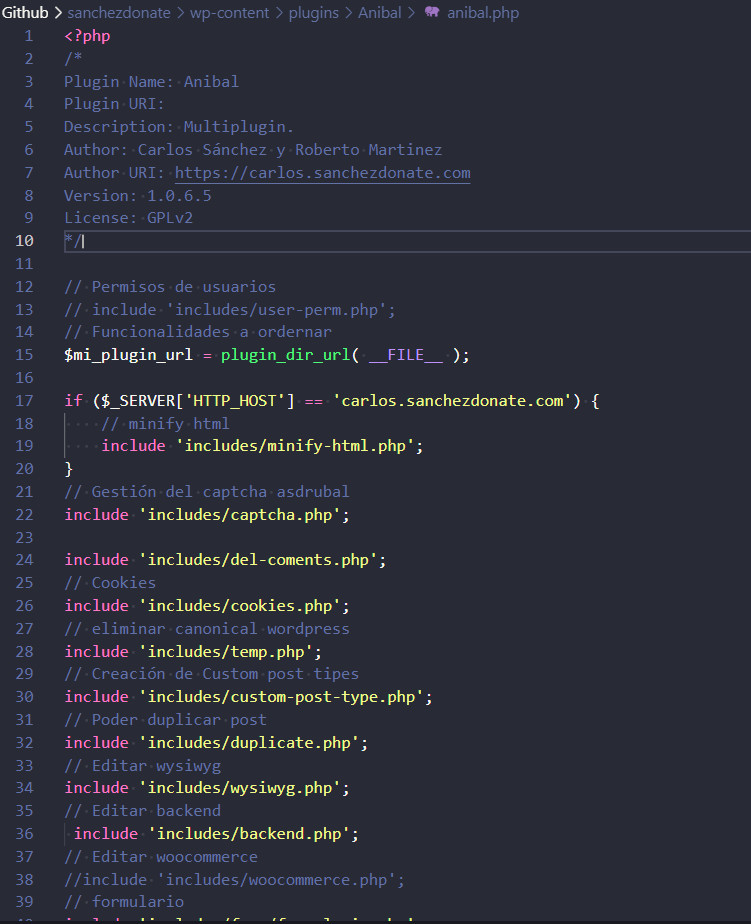Place cursor on '$mi_plugin_url' variable
This screenshot has height=924, width=751.
coord(128,355)
